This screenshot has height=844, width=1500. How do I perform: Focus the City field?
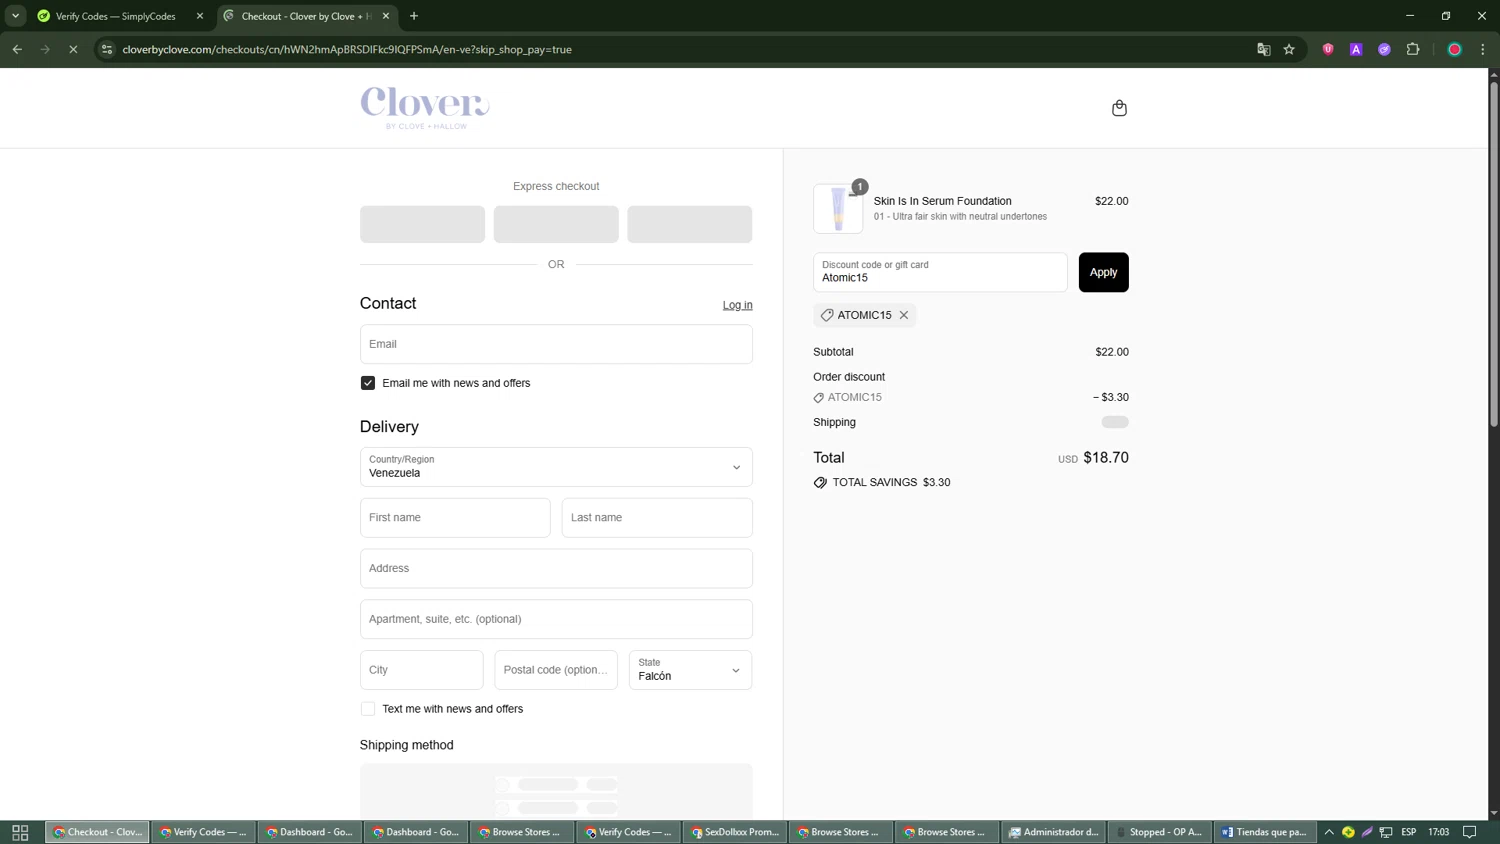click(422, 670)
